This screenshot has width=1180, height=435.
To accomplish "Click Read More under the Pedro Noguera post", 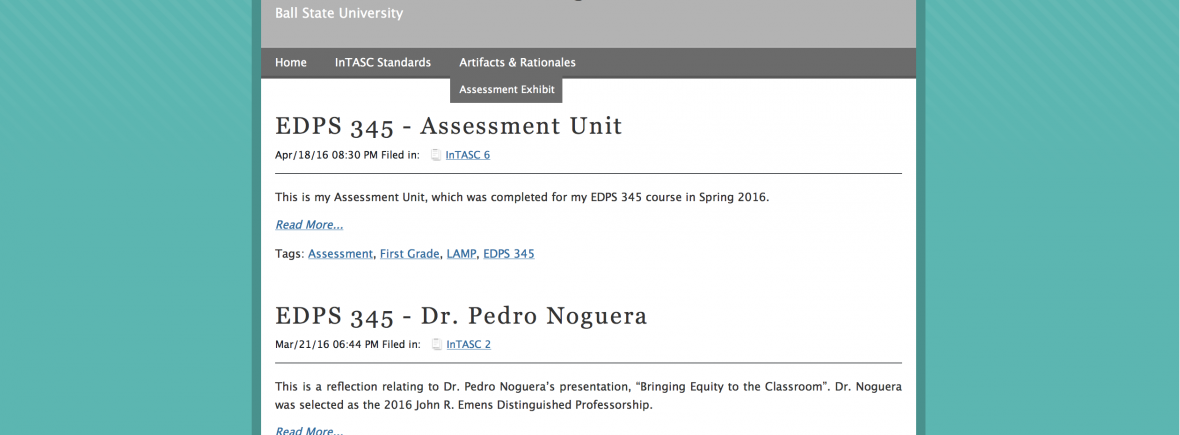I will tap(309, 430).
